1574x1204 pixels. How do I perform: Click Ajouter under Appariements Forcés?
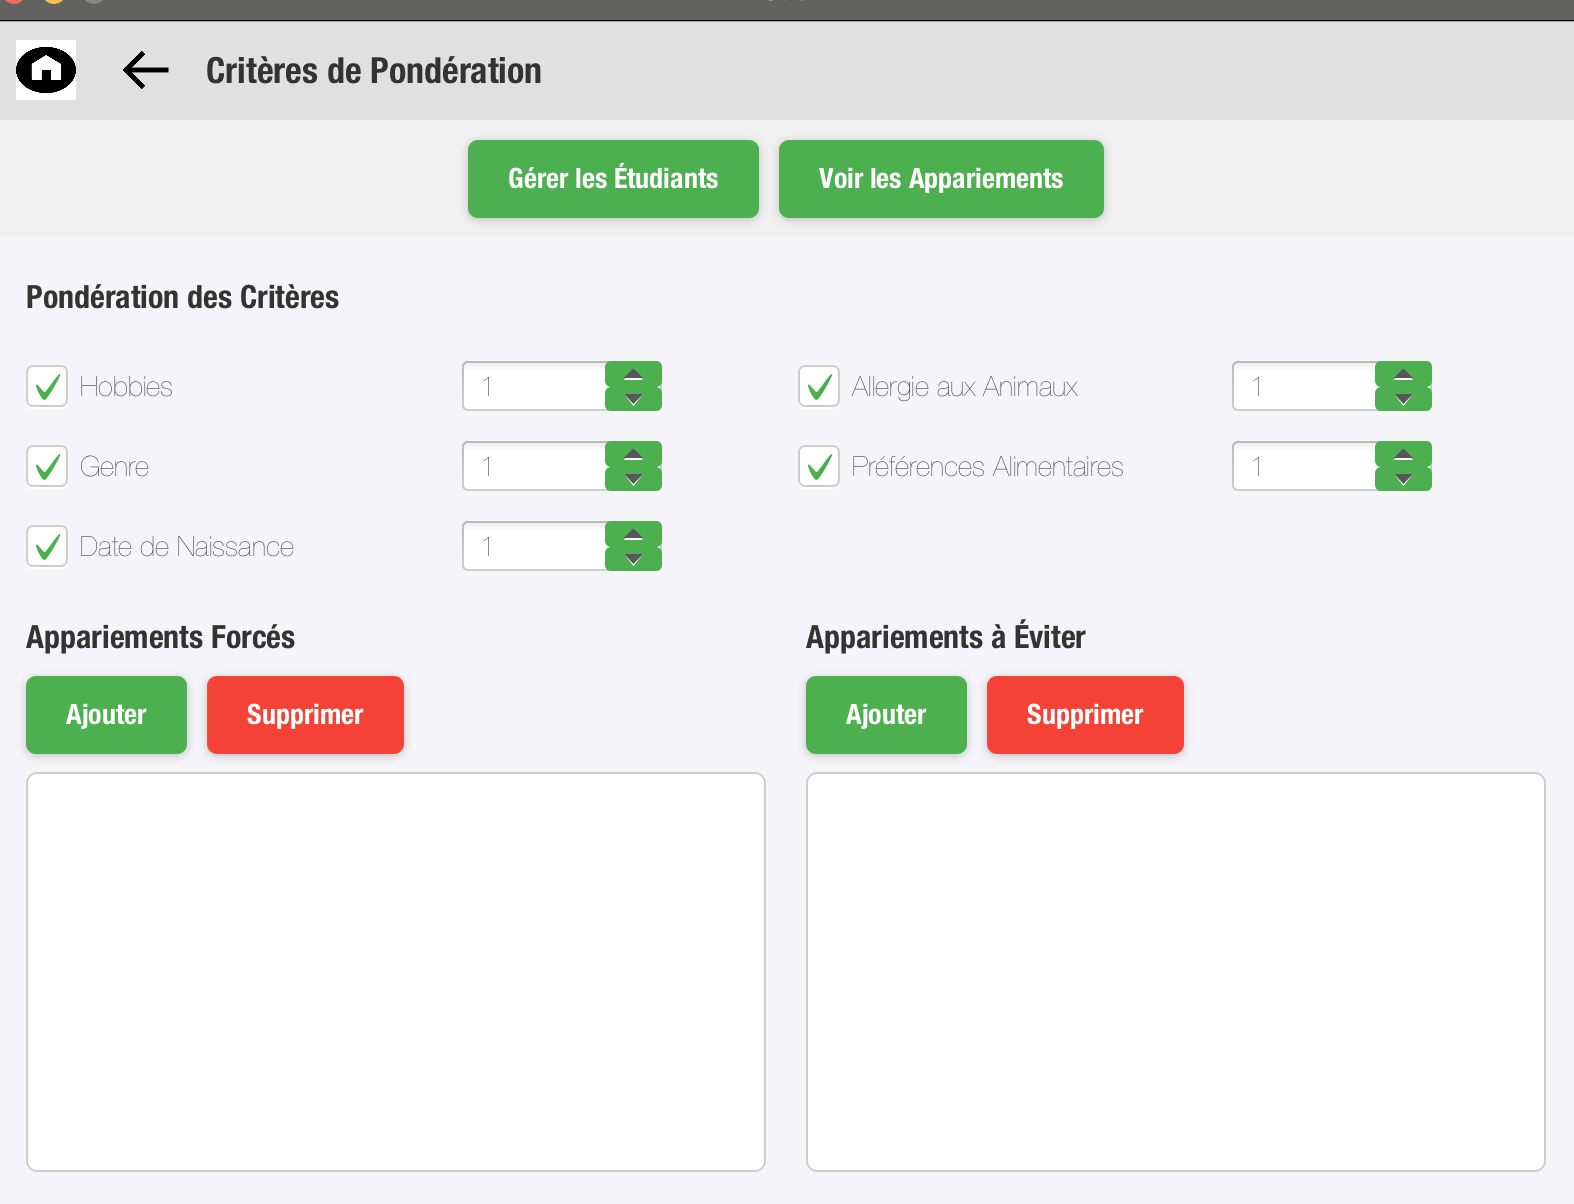[x=106, y=715]
